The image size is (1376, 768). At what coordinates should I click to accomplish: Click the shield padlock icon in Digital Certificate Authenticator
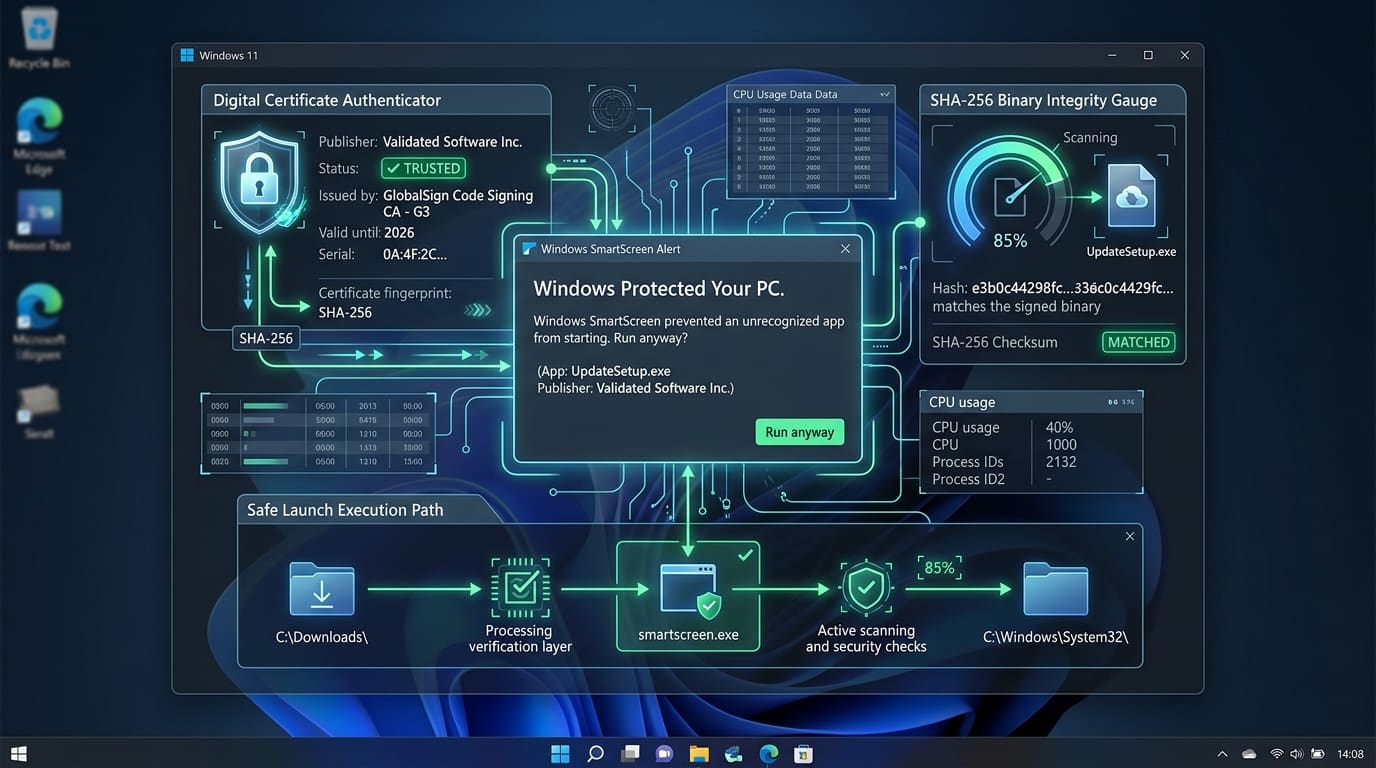pos(259,182)
